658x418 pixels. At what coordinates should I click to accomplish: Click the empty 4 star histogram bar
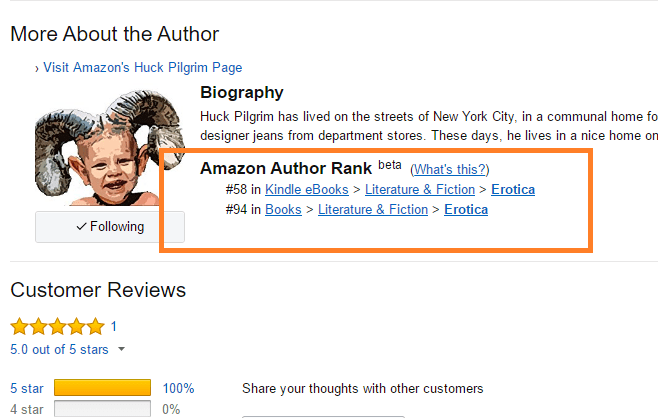tap(102, 409)
